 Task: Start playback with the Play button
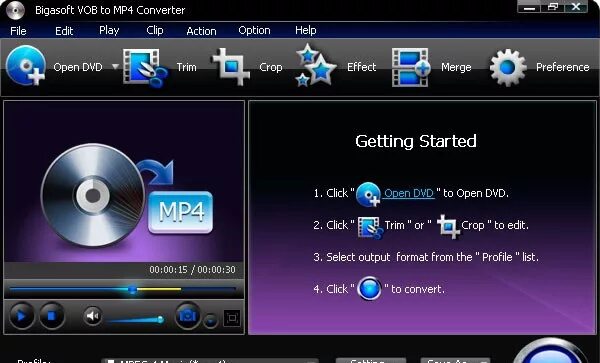click(x=21, y=316)
